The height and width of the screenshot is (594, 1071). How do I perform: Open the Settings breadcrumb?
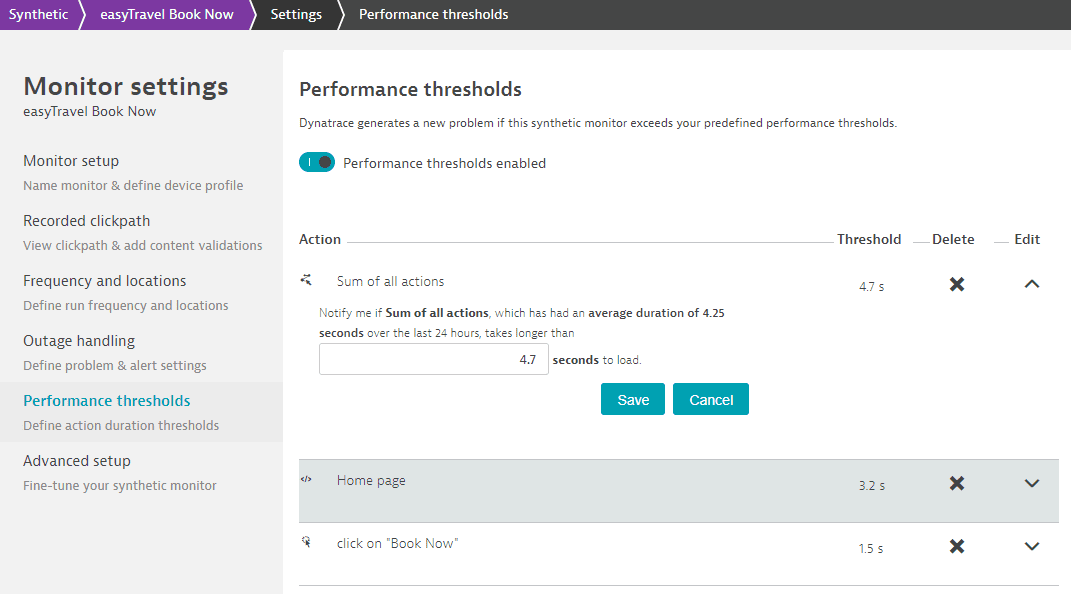296,14
